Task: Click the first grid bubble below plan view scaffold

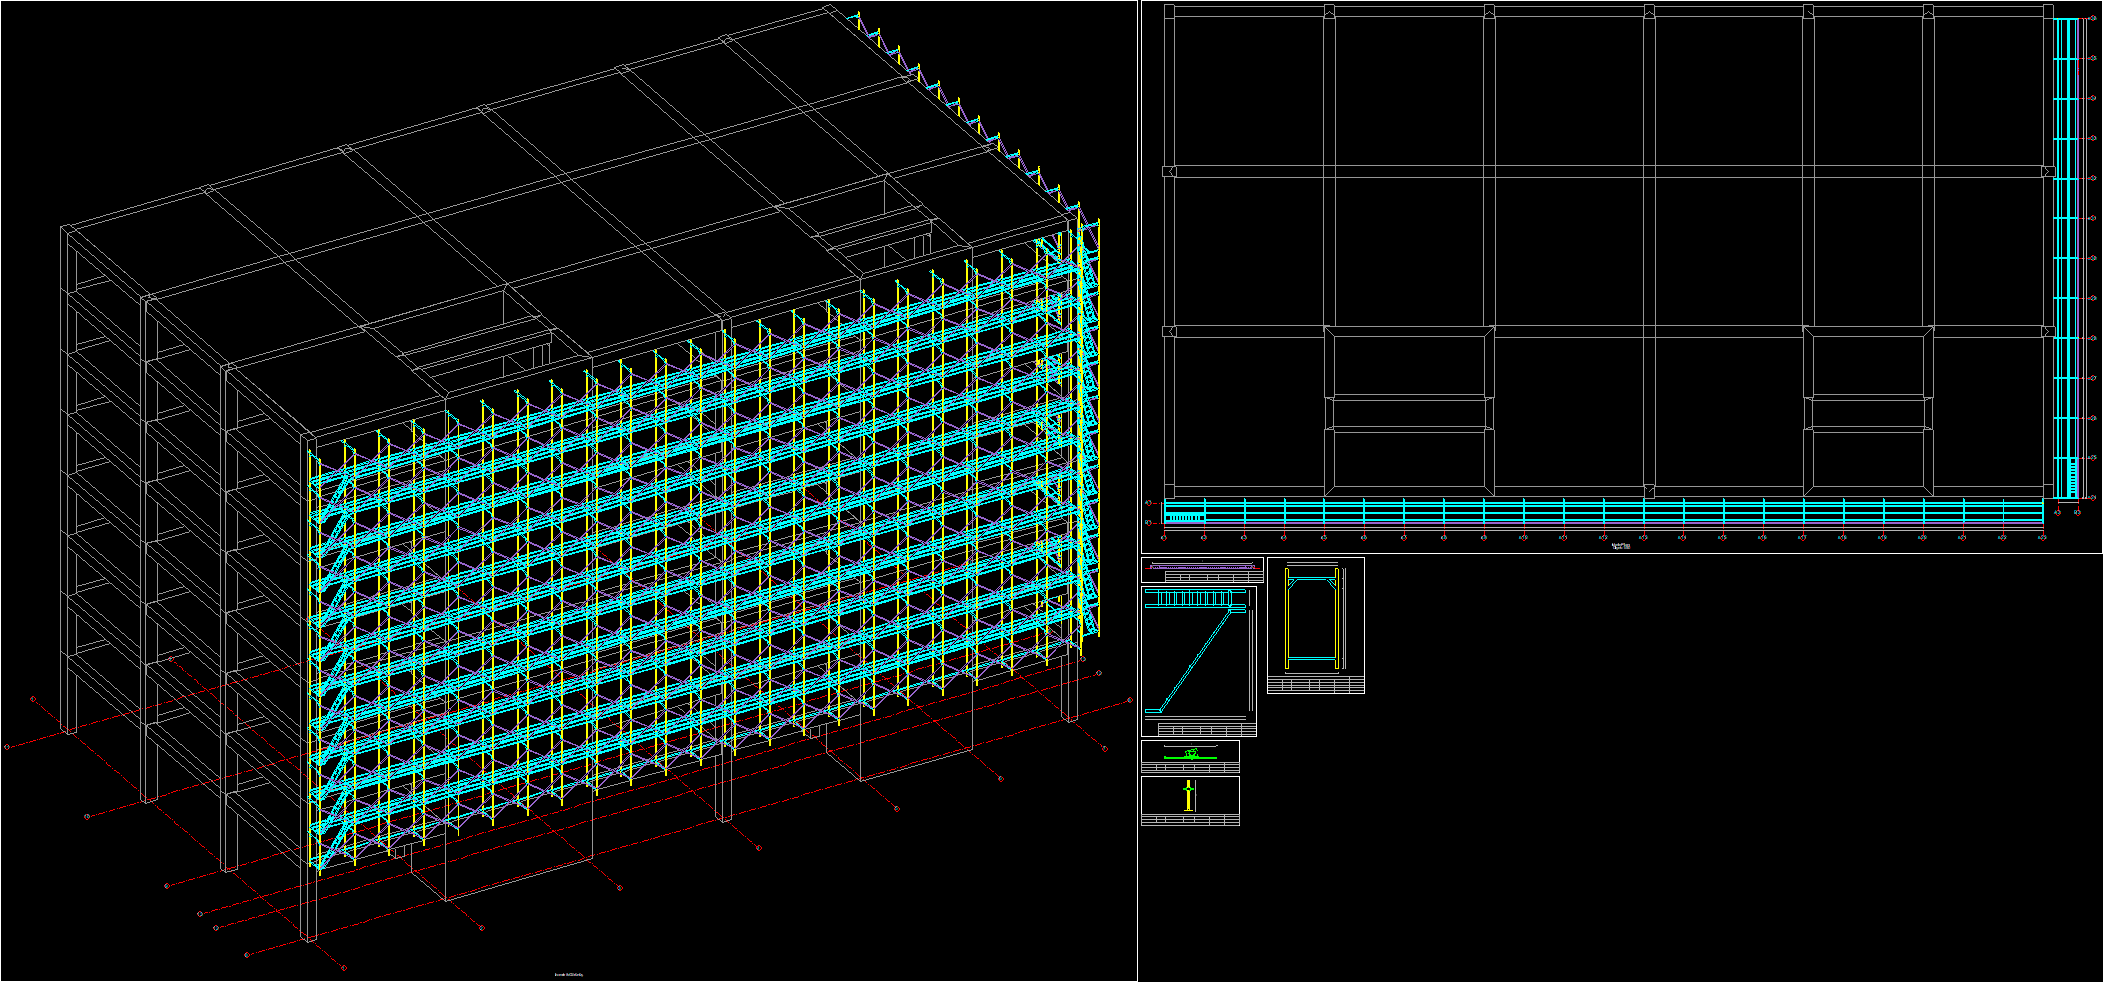Action: point(1163,538)
